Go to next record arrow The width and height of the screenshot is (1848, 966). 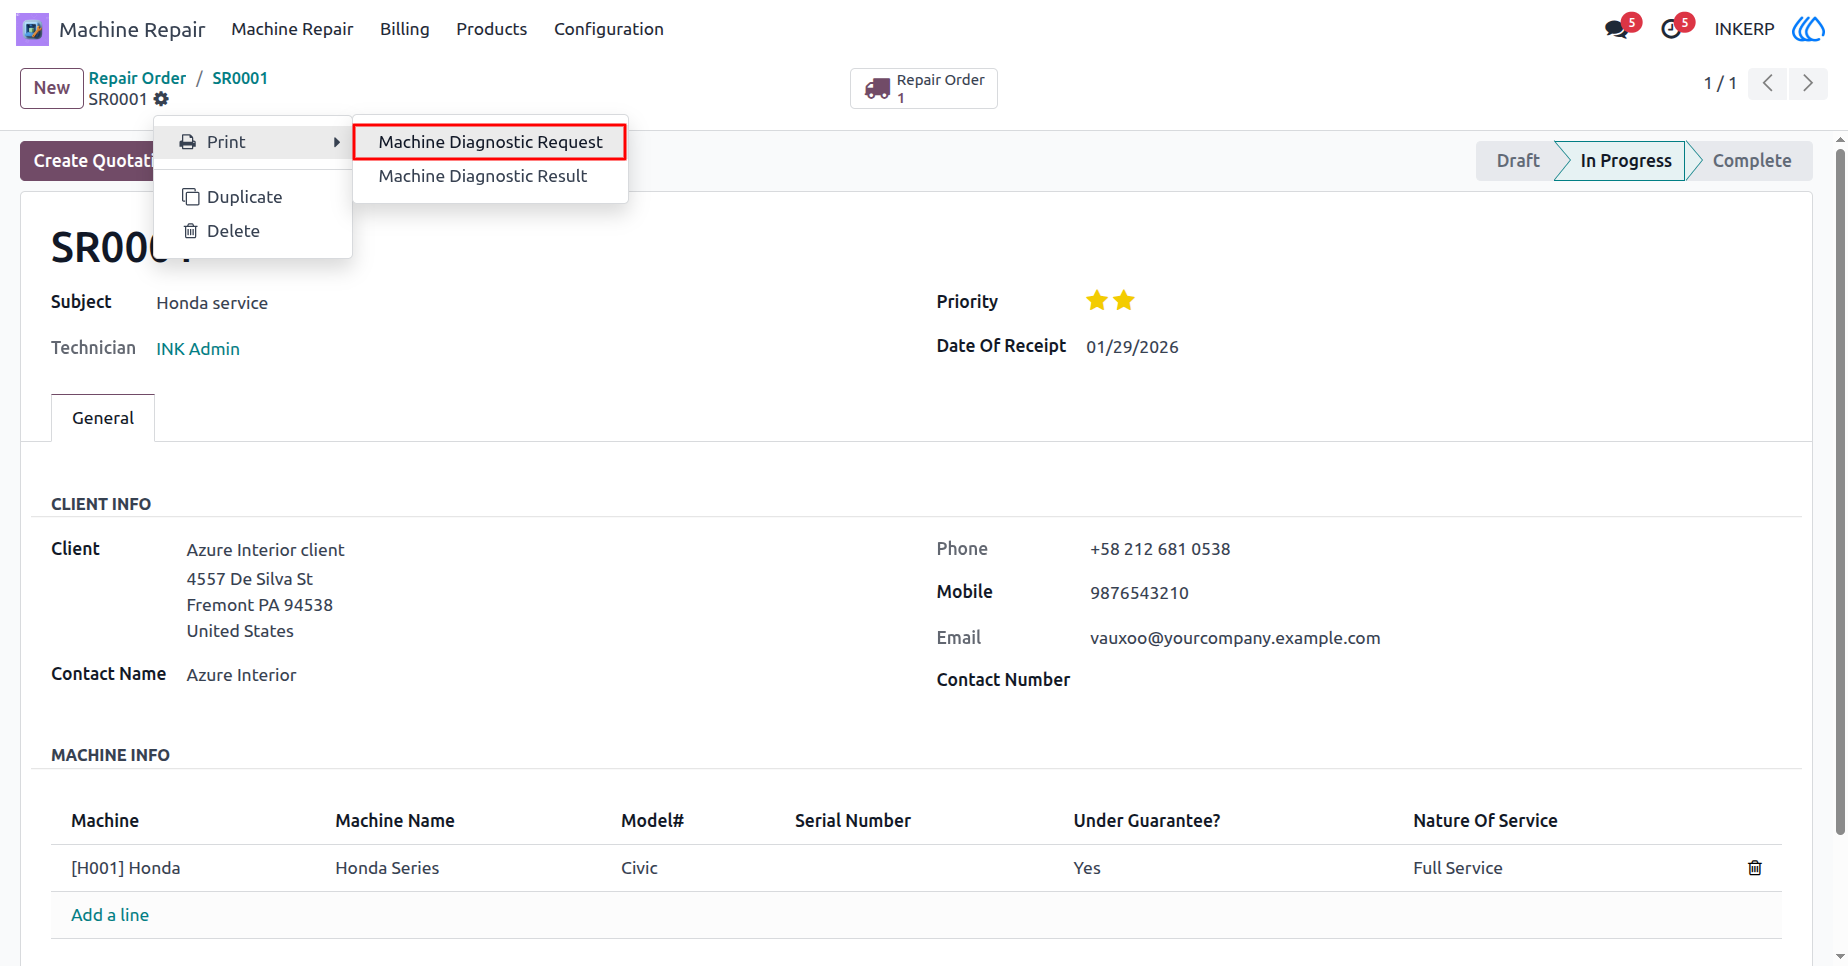tap(1807, 83)
